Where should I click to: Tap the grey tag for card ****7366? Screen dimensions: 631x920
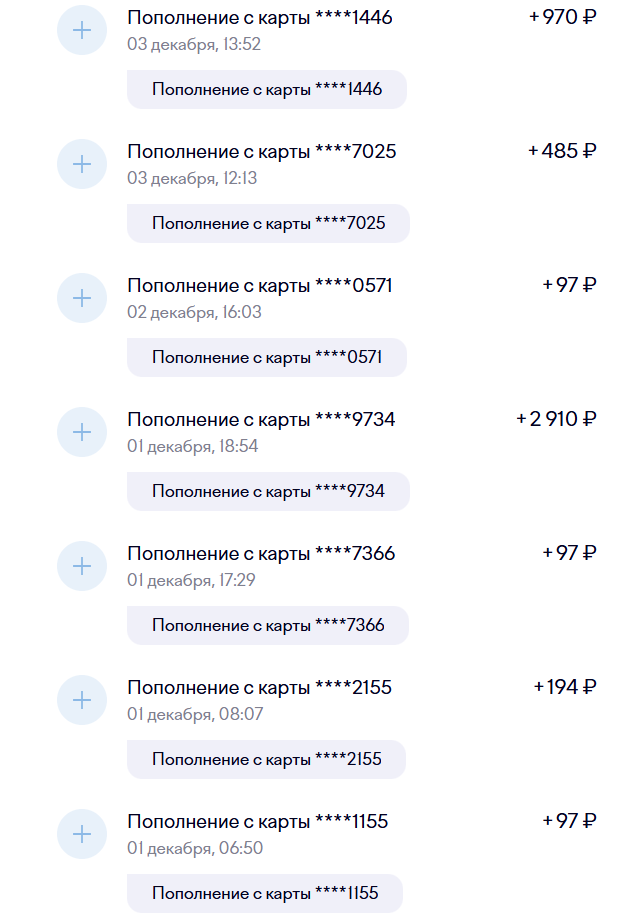pyautogui.click(x=268, y=625)
